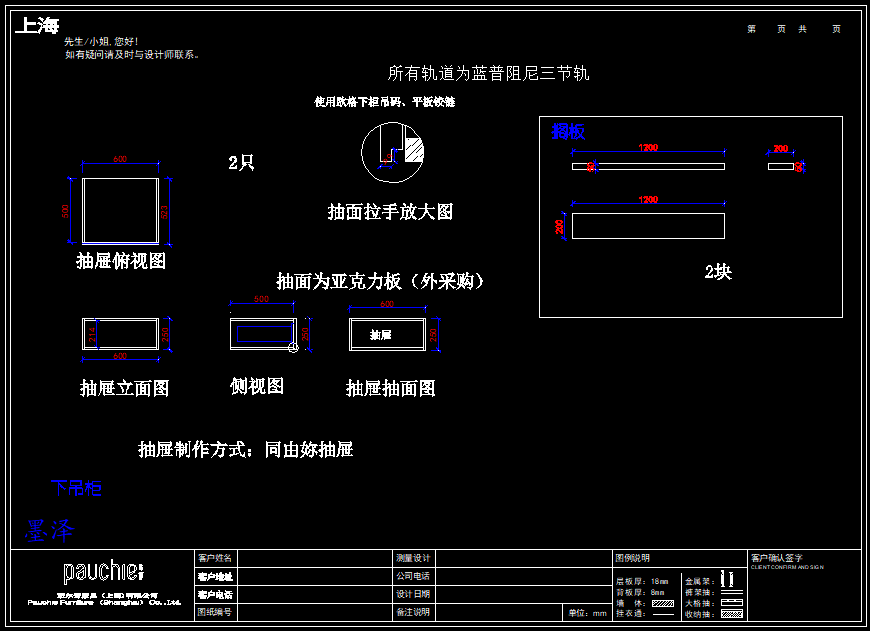Select the blue 墨泽 text

coord(50,530)
